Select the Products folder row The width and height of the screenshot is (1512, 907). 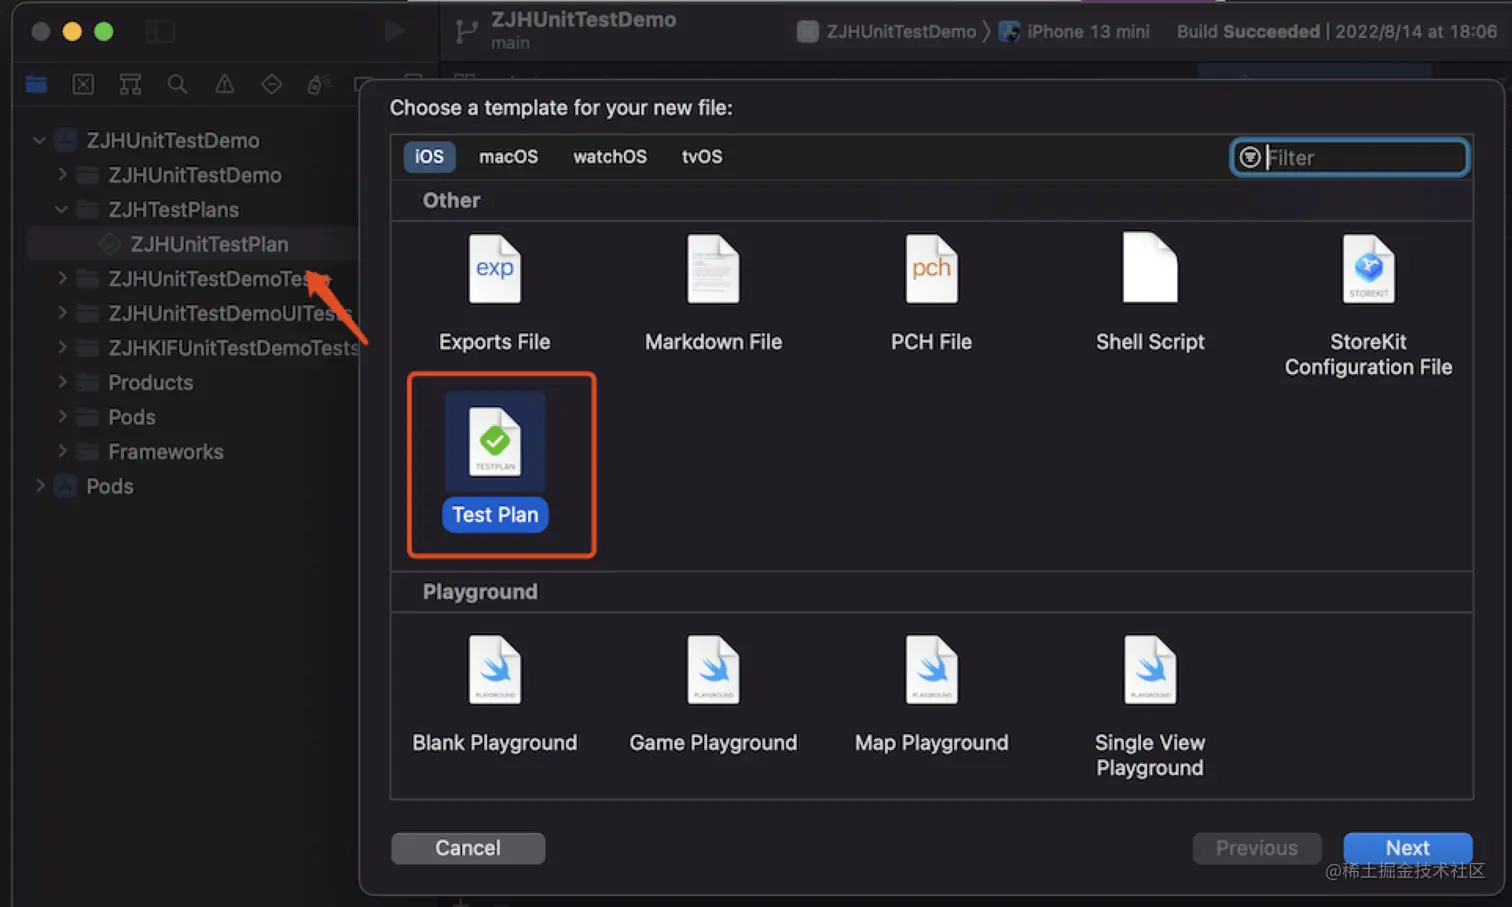point(192,382)
